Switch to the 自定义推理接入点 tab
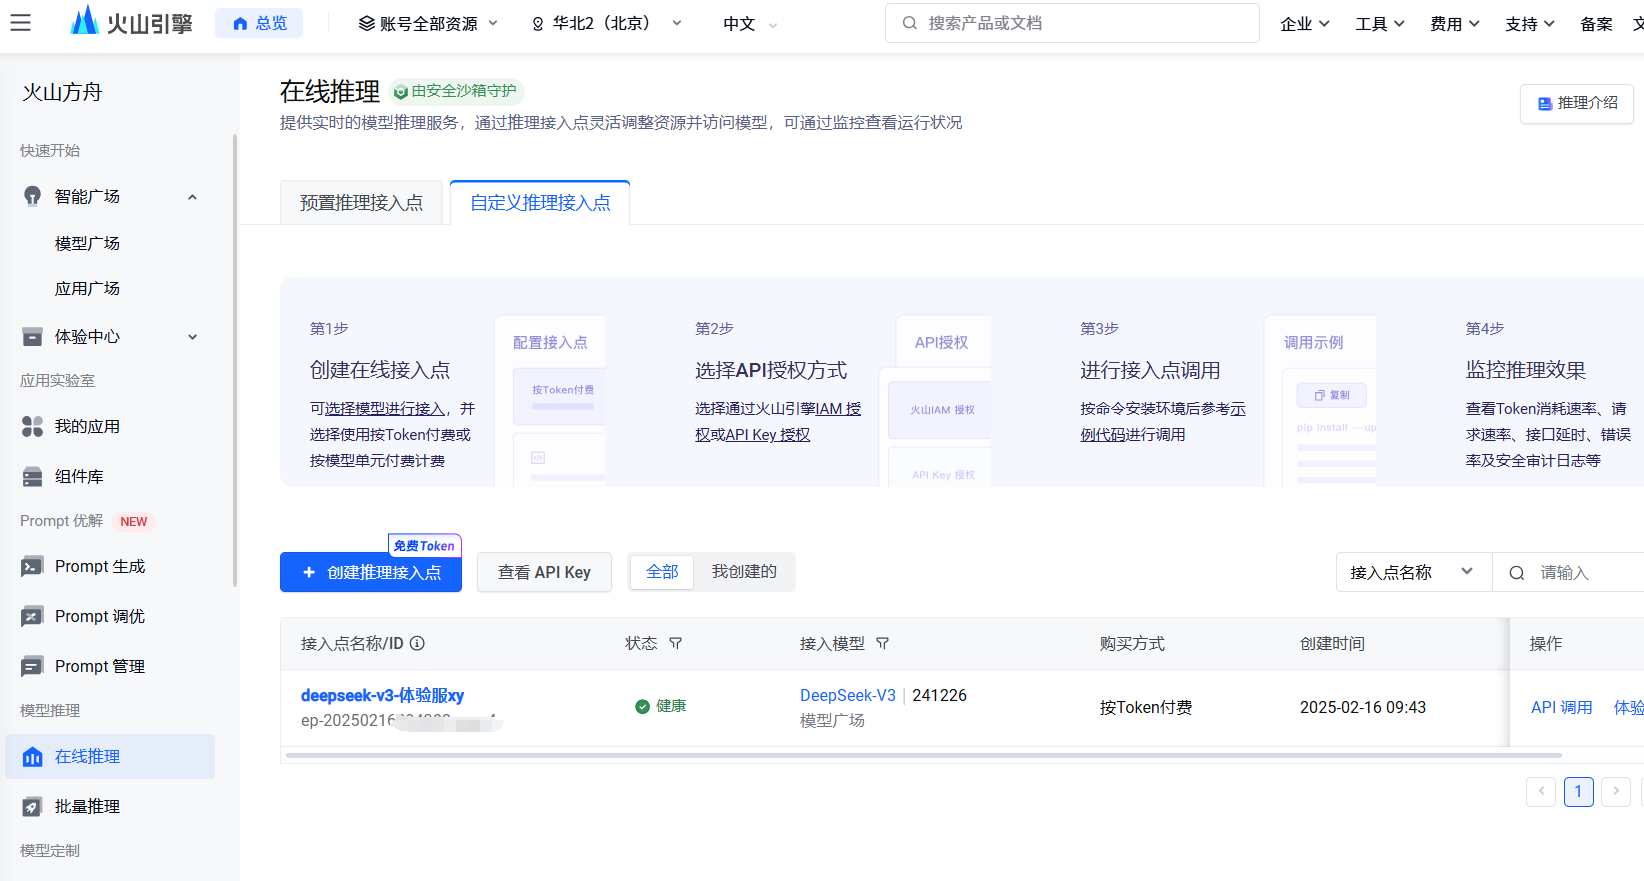This screenshot has width=1644, height=881. [x=540, y=203]
